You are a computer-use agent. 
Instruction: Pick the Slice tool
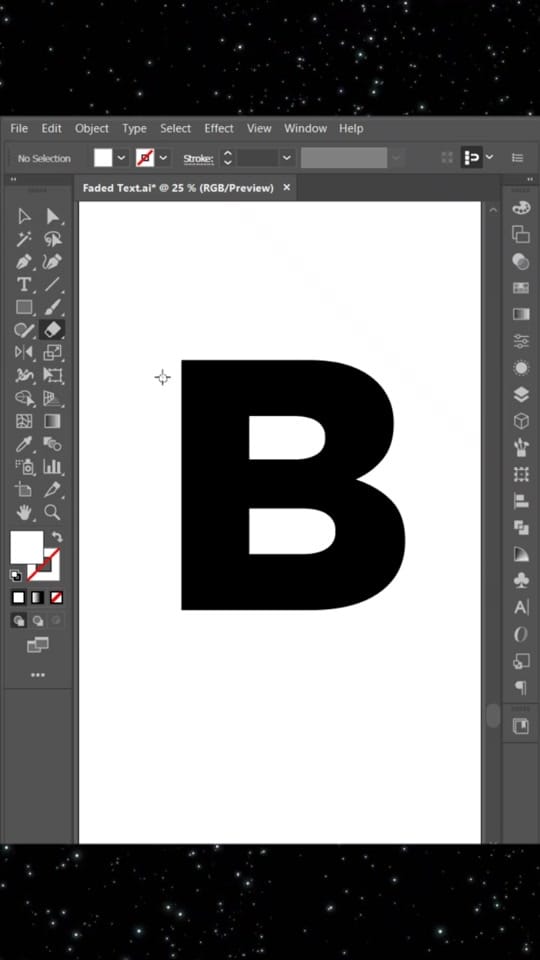[53, 489]
